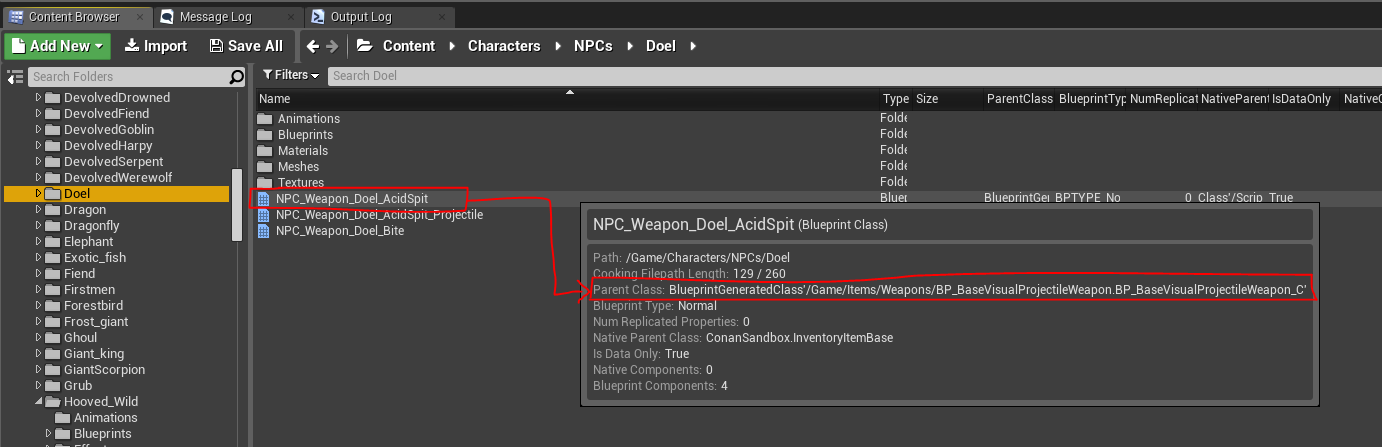The width and height of the screenshot is (1382, 447).
Task: Open the Filters dropdown
Action: point(290,75)
